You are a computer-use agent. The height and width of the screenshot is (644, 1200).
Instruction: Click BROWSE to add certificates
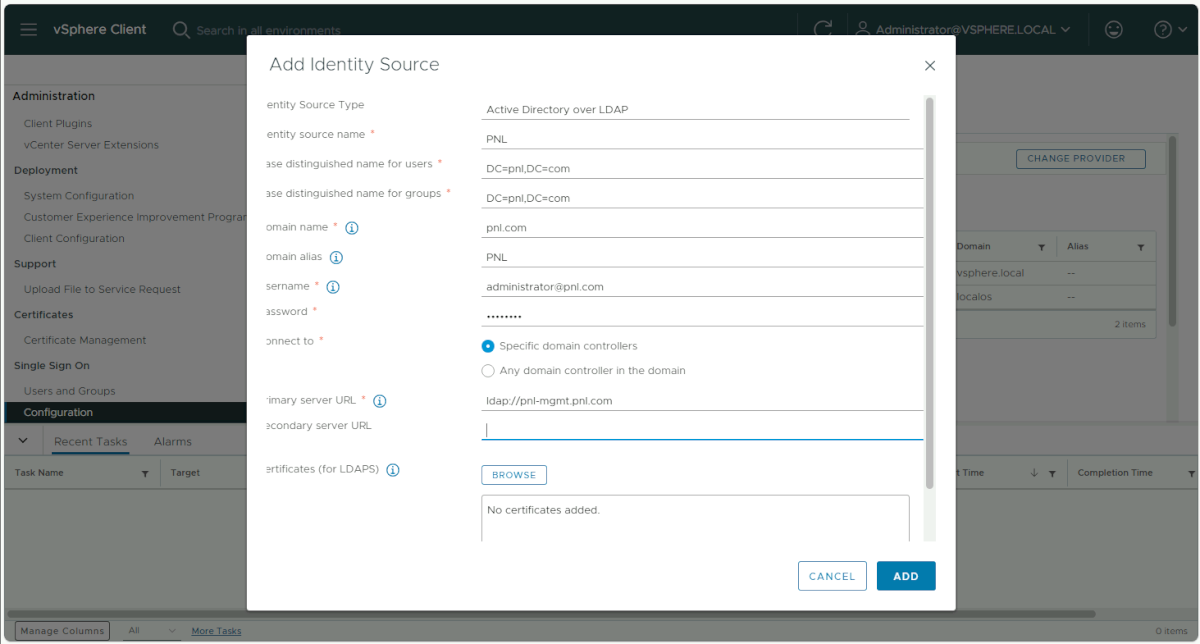[x=514, y=475]
